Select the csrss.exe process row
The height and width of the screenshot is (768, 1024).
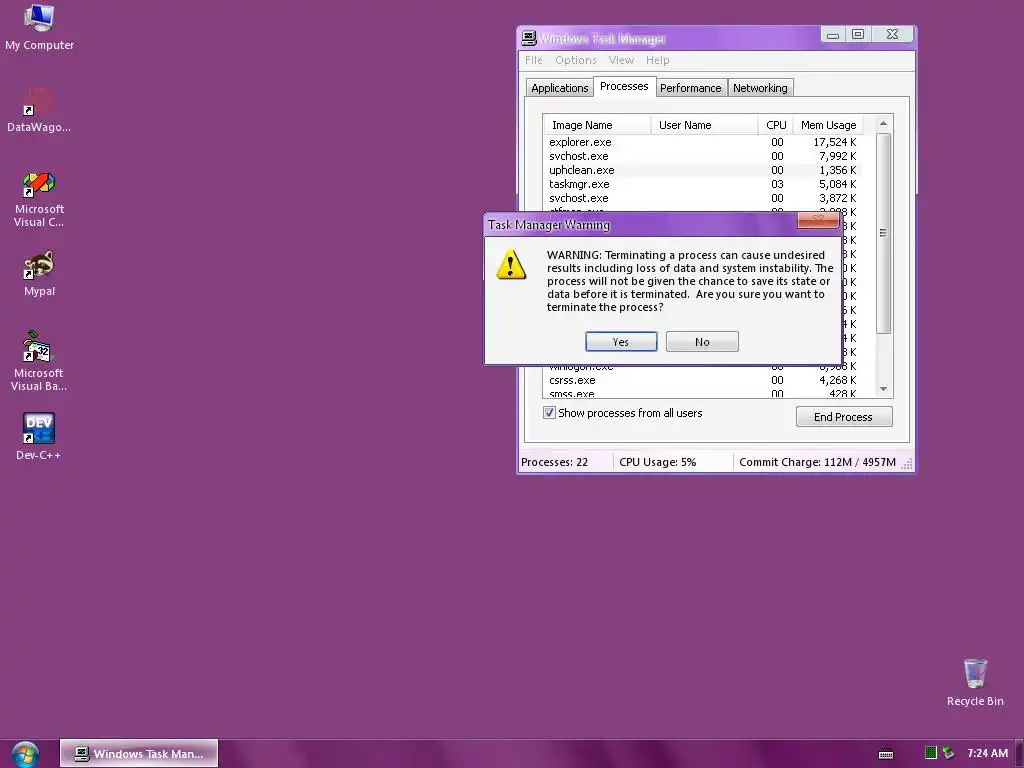(x=702, y=380)
